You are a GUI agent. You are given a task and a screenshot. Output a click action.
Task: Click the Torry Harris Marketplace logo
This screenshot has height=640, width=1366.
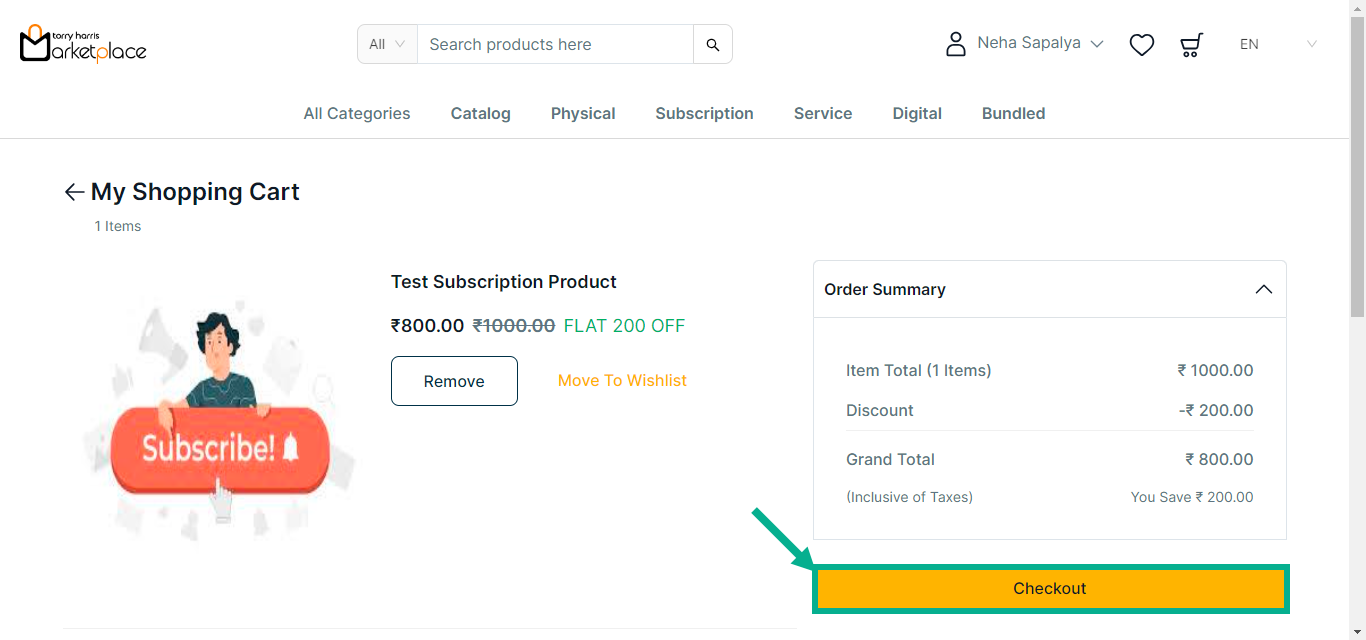point(83,44)
